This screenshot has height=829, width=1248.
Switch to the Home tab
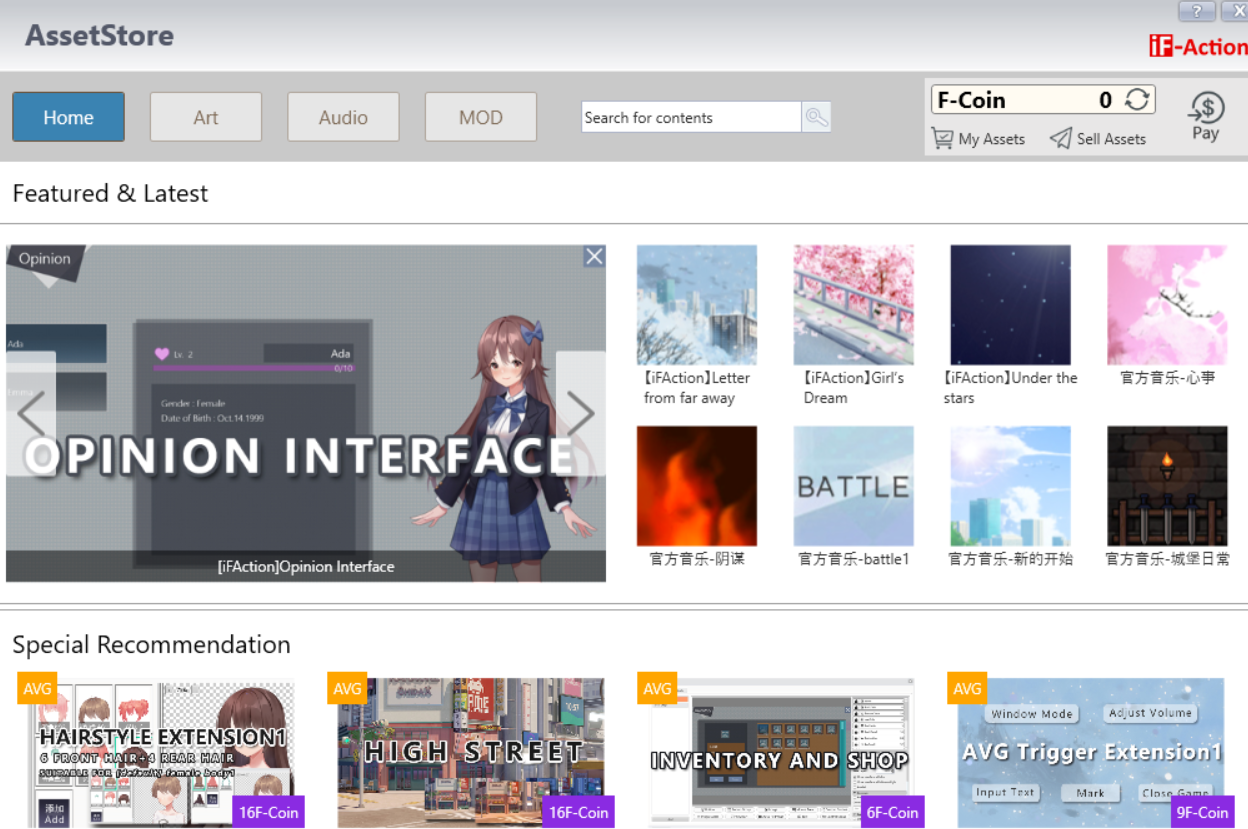coord(68,117)
